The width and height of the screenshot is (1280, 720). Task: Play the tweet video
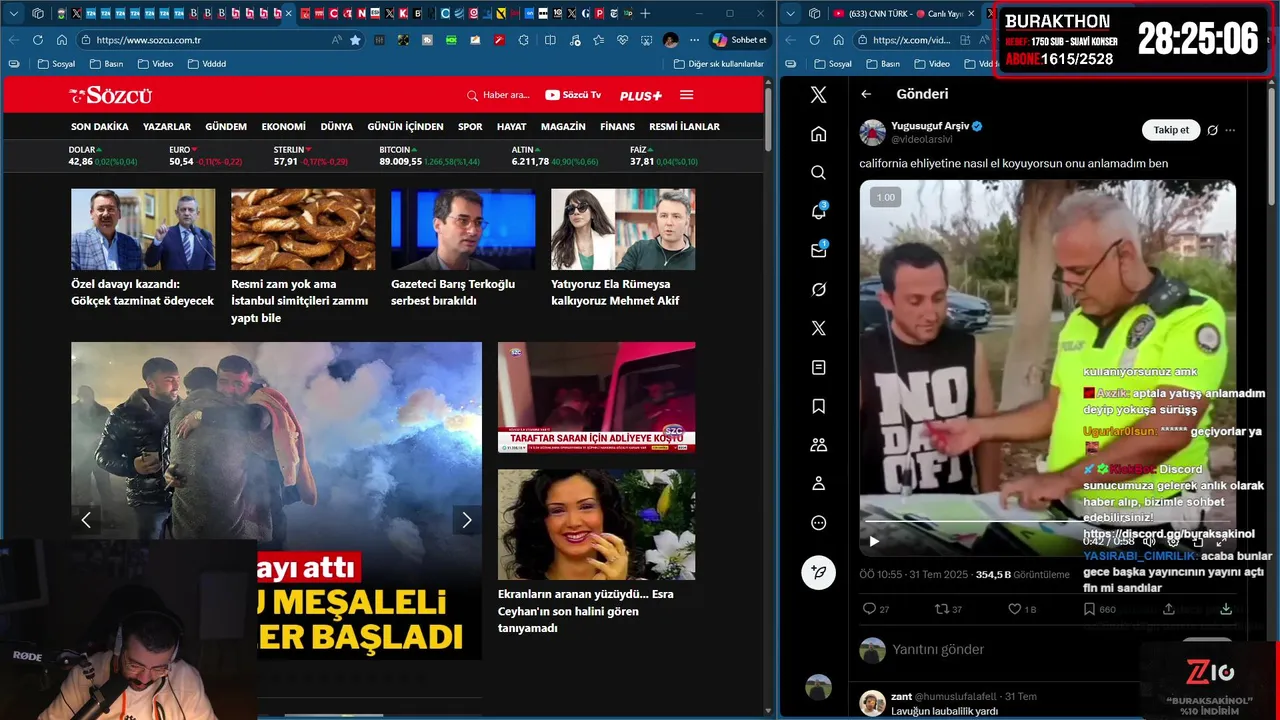[874, 541]
